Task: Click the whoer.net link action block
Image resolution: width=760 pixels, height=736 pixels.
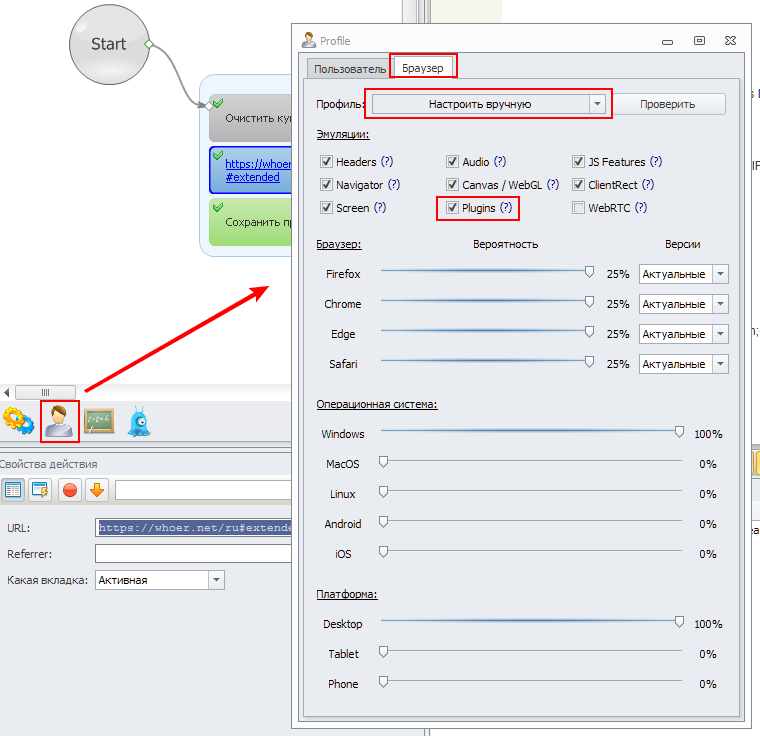Action: tap(251, 170)
